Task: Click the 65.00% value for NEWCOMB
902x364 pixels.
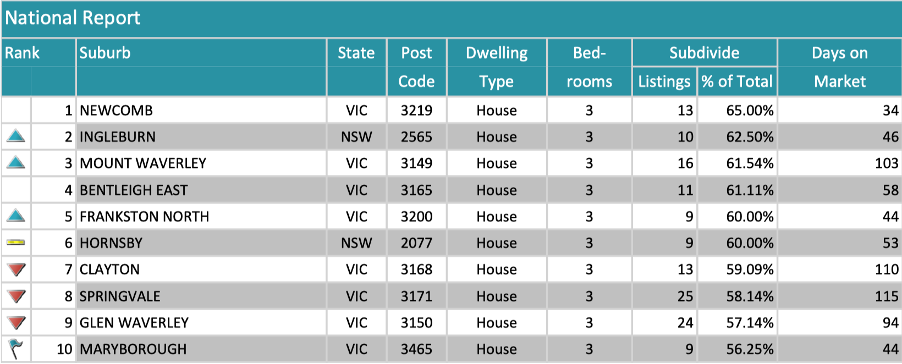Action: 748,110
